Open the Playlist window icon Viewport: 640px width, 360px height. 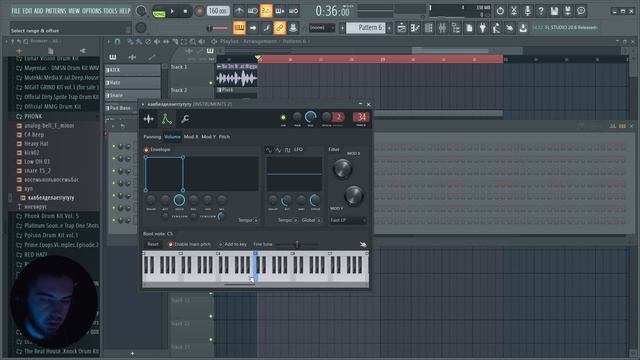coord(402,28)
